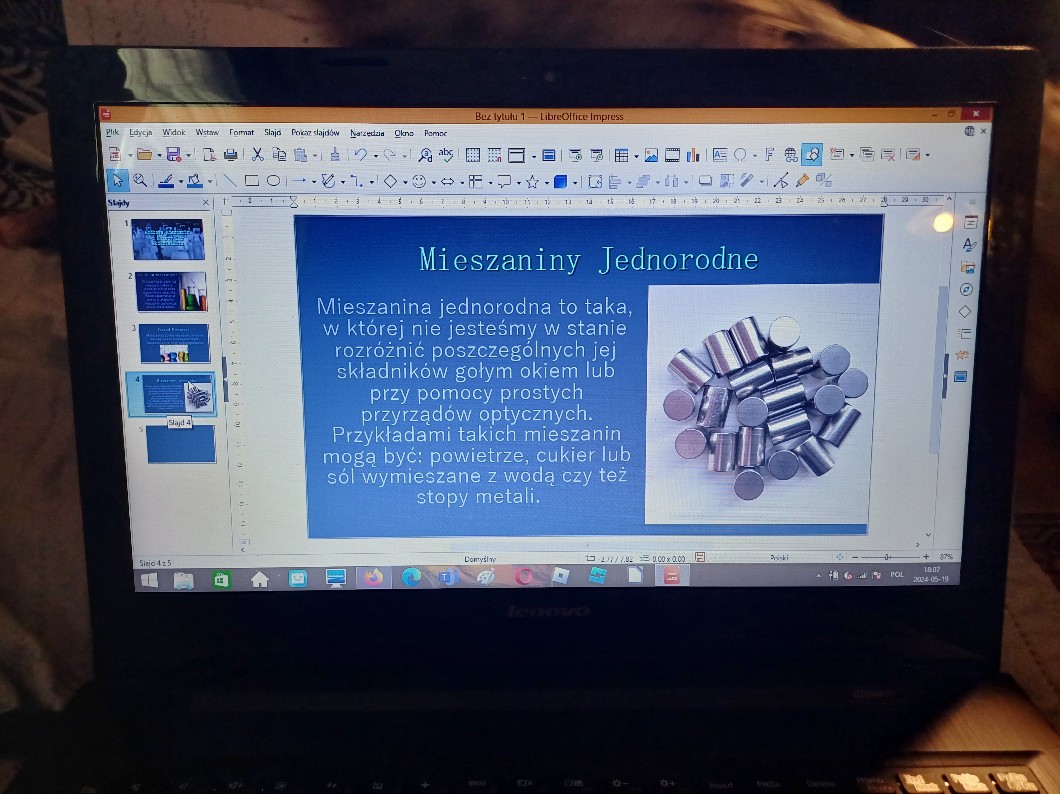Image resolution: width=1060 pixels, height=794 pixels.
Task: Insert an image using the picture icon
Action: point(651,155)
